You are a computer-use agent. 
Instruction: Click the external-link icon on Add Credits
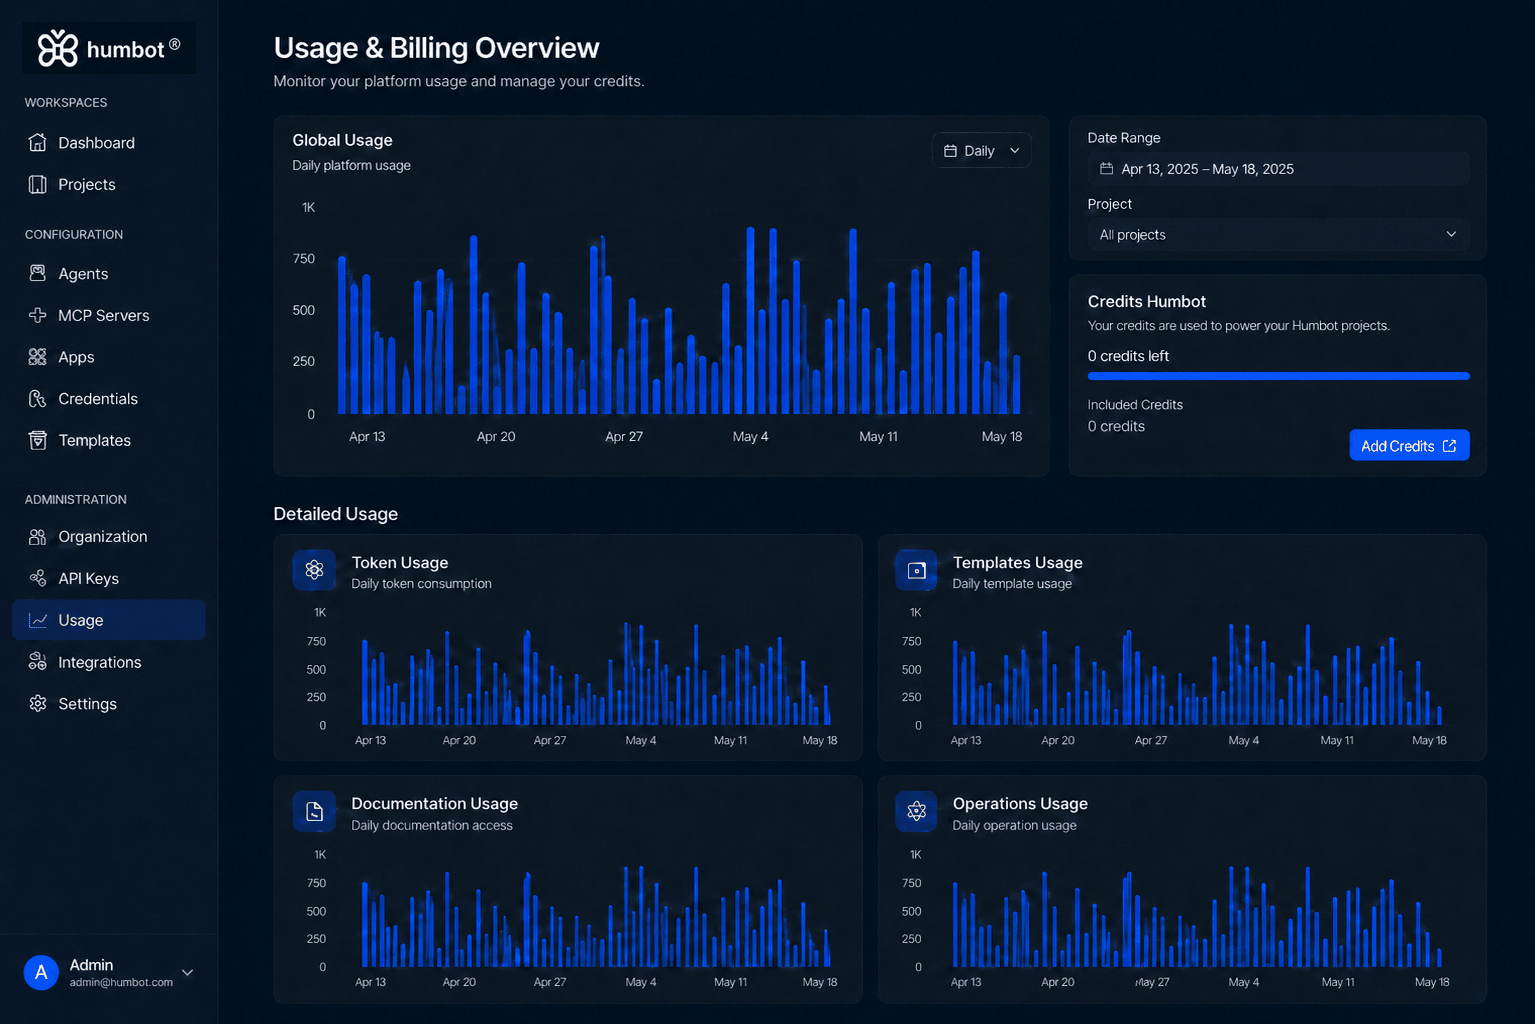[x=1449, y=446]
